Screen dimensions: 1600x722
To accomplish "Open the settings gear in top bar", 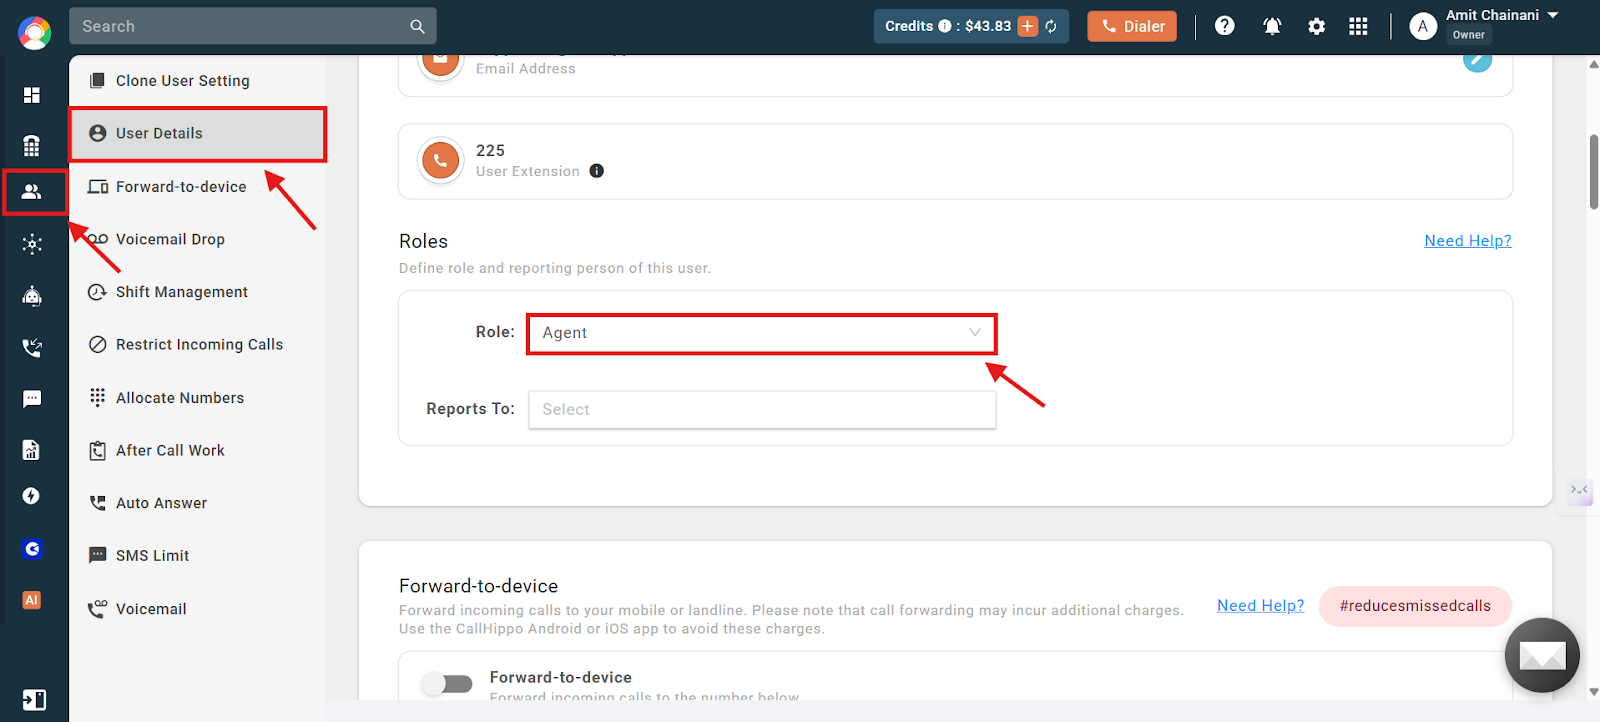I will point(1317,26).
